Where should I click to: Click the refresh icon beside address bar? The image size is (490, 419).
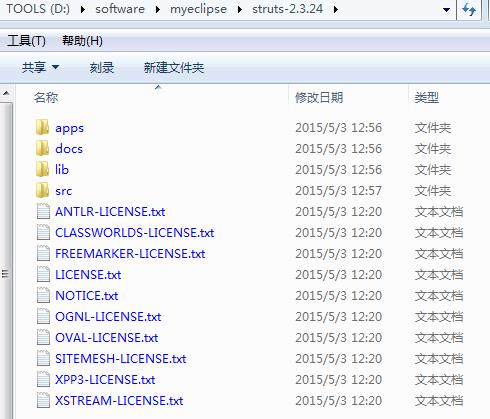tap(469, 10)
